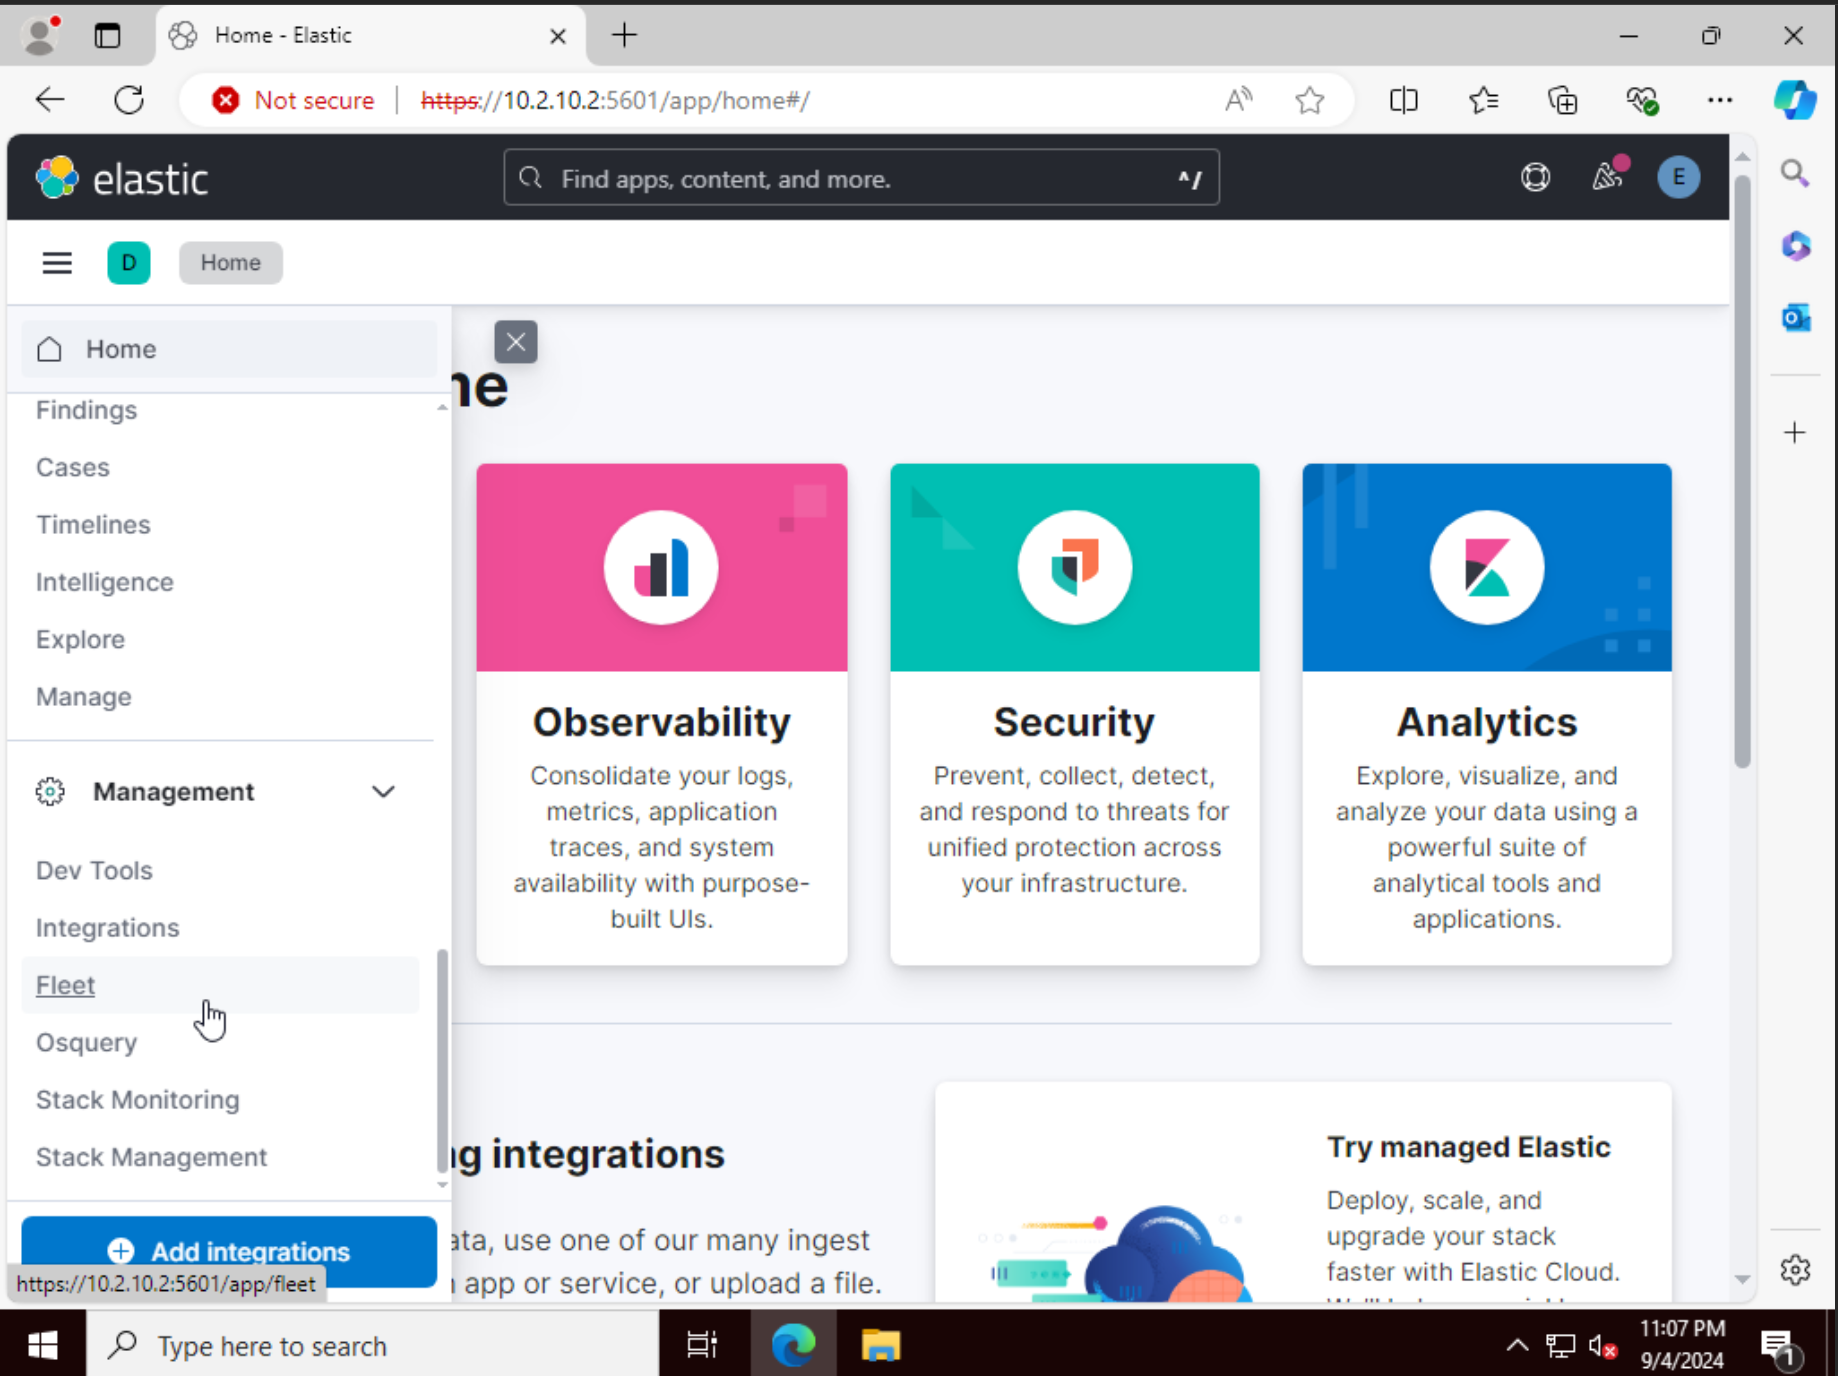Click the Add integrations button
Screen dimensions: 1838x1376
point(229,1251)
